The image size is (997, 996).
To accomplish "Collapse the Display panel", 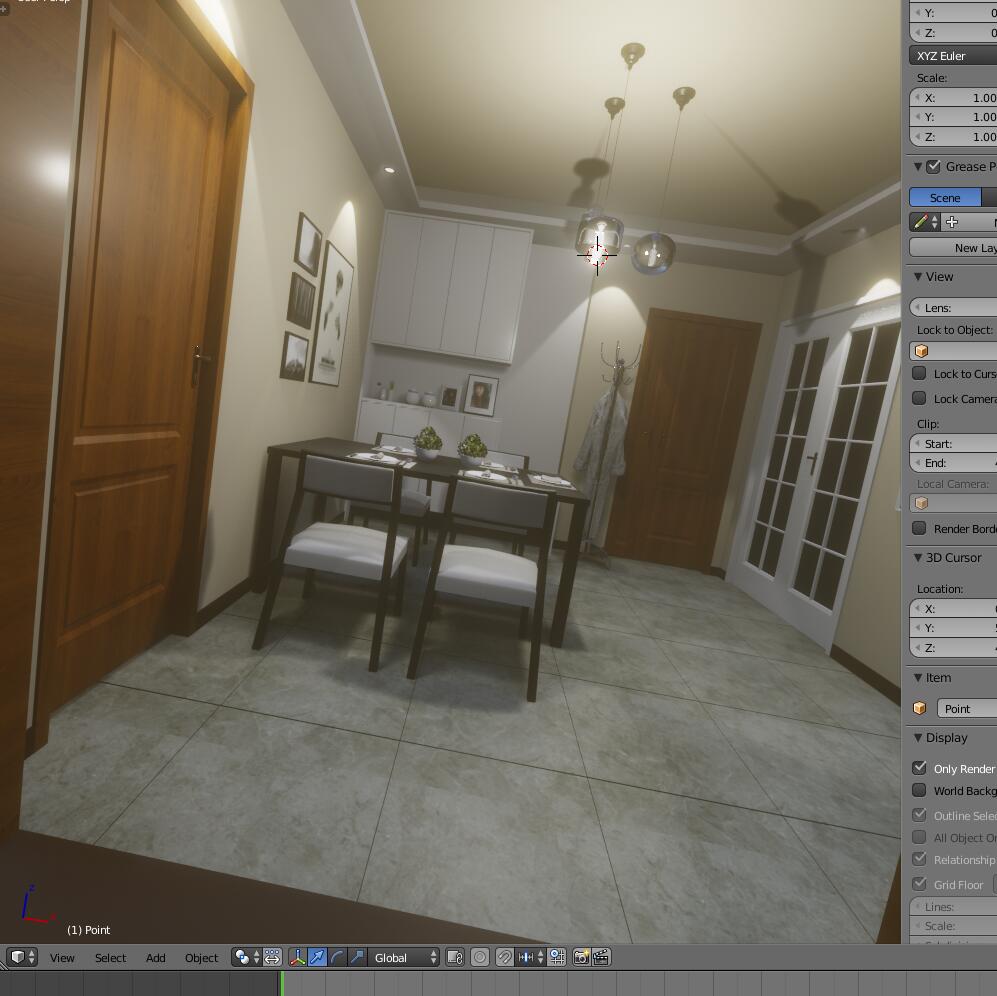I will (x=918, y=738).
